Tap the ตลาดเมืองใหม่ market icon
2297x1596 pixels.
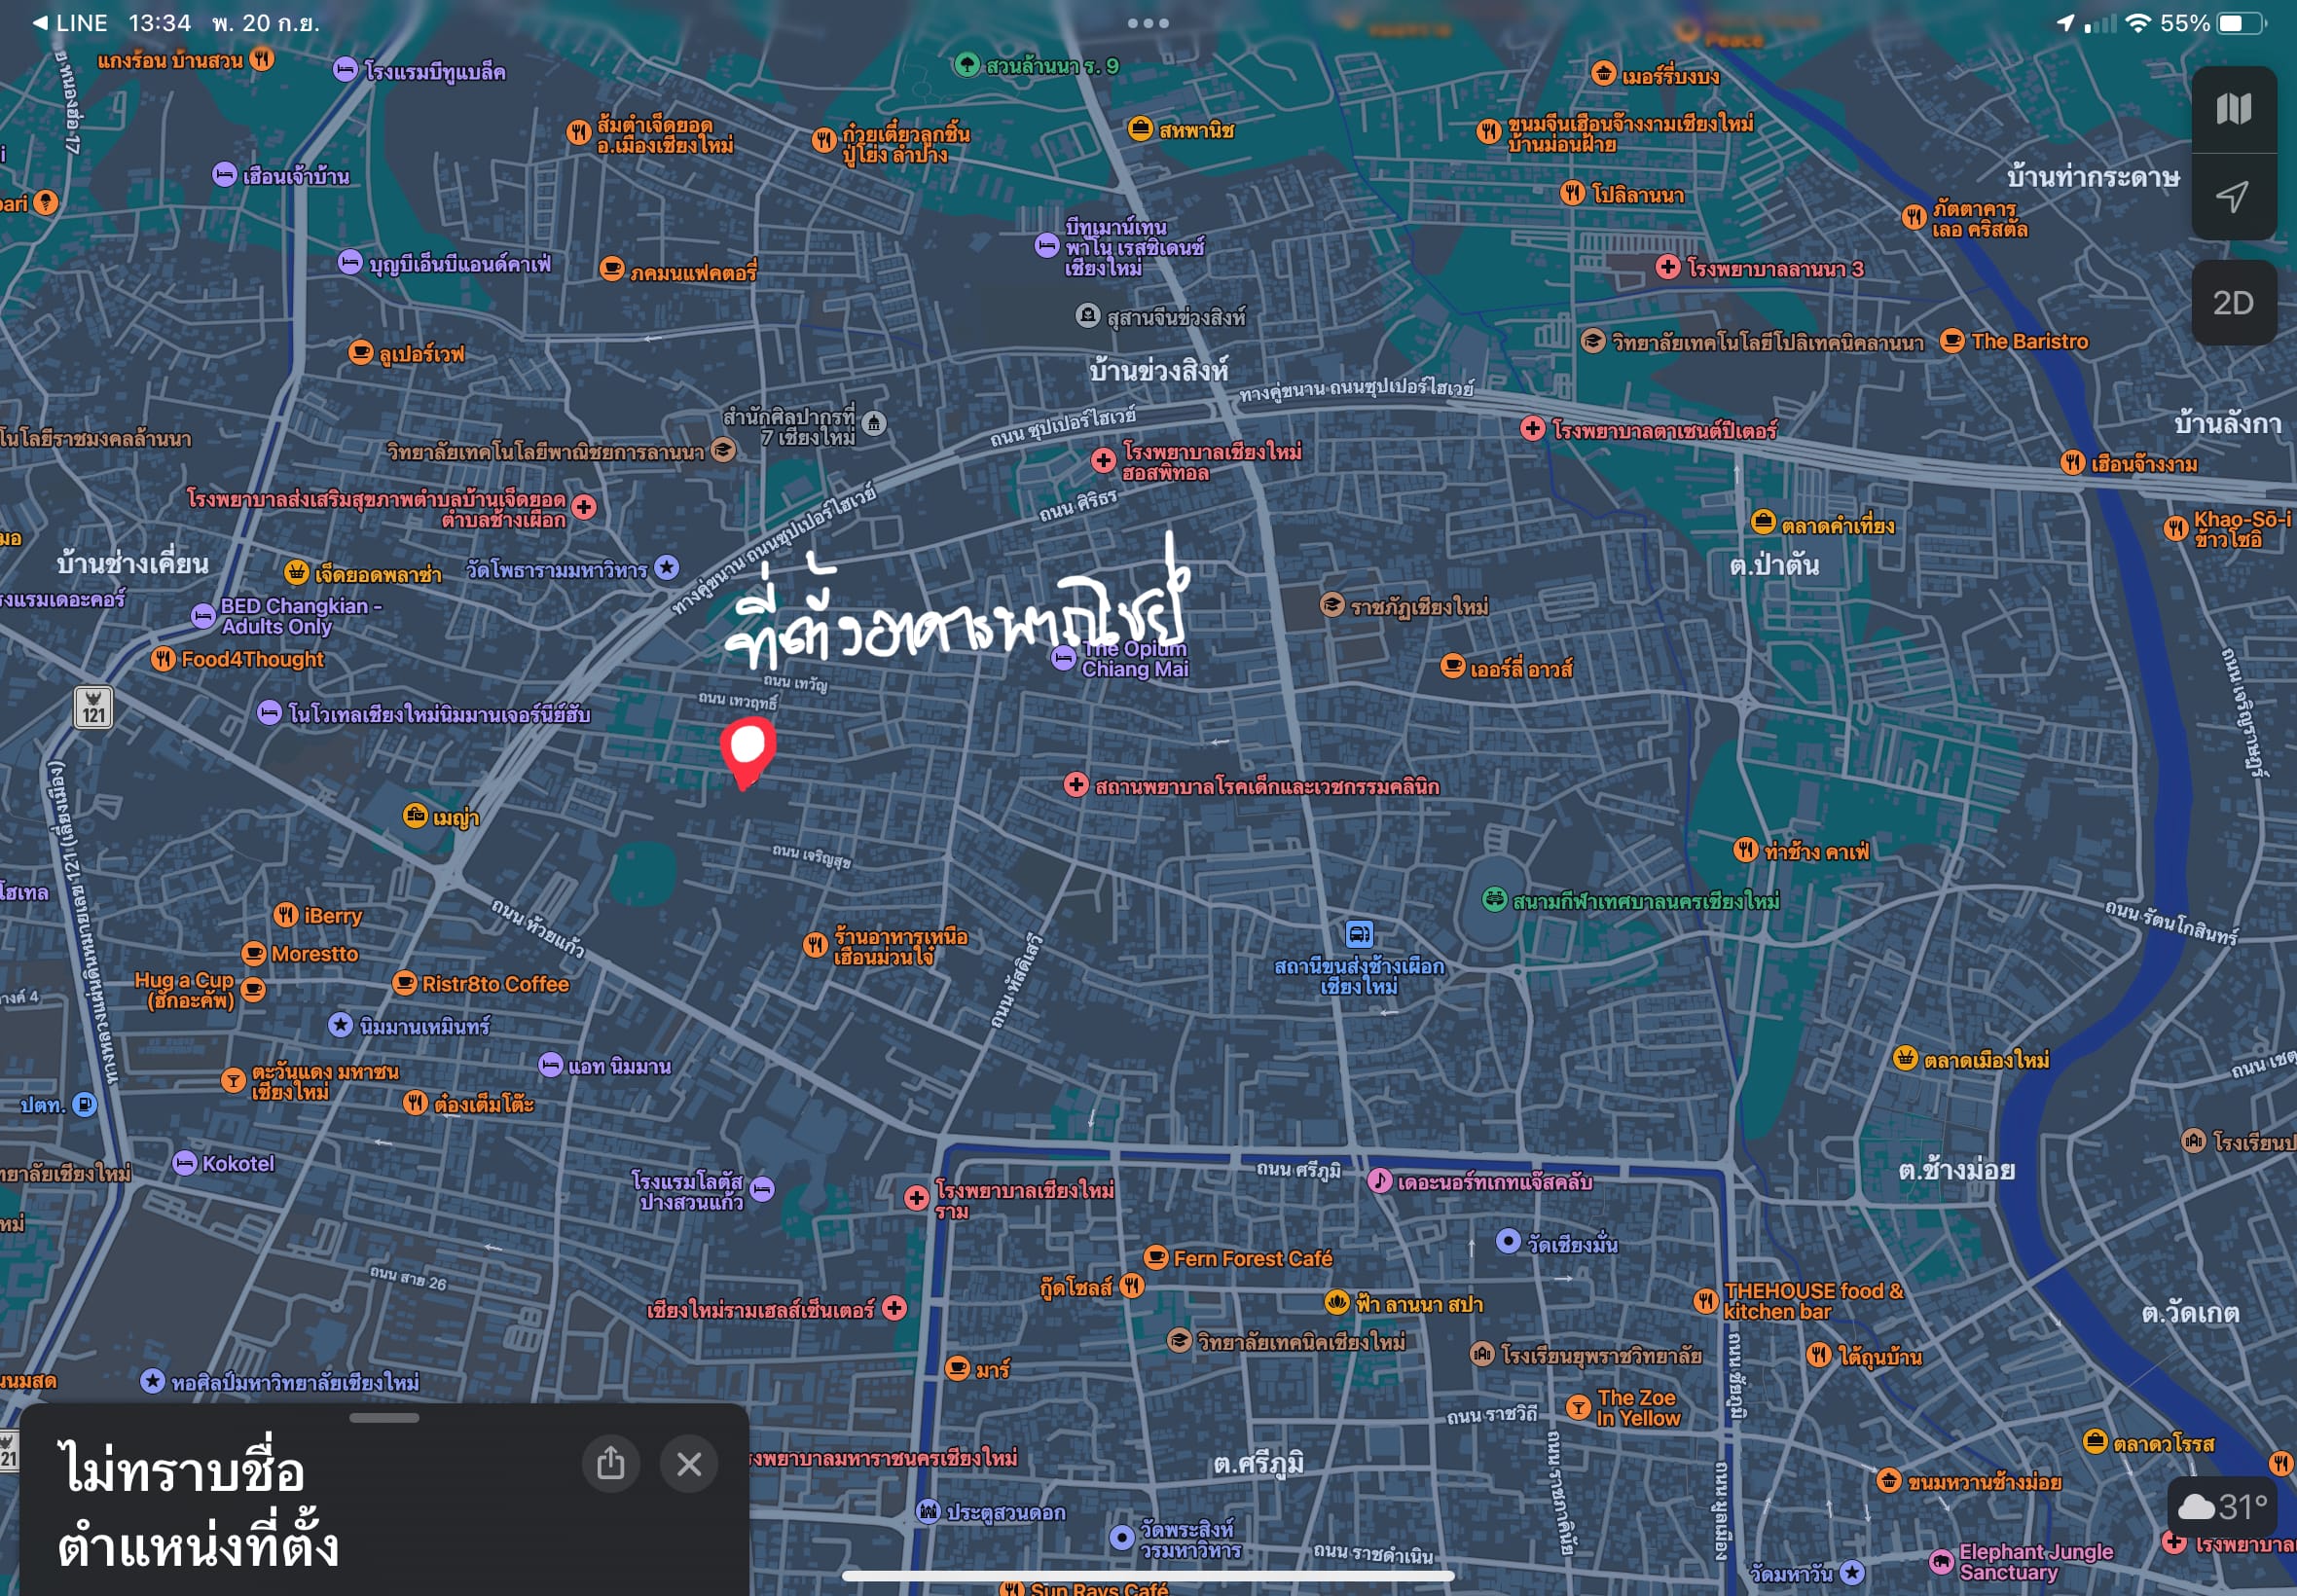click(1906, 1058)
